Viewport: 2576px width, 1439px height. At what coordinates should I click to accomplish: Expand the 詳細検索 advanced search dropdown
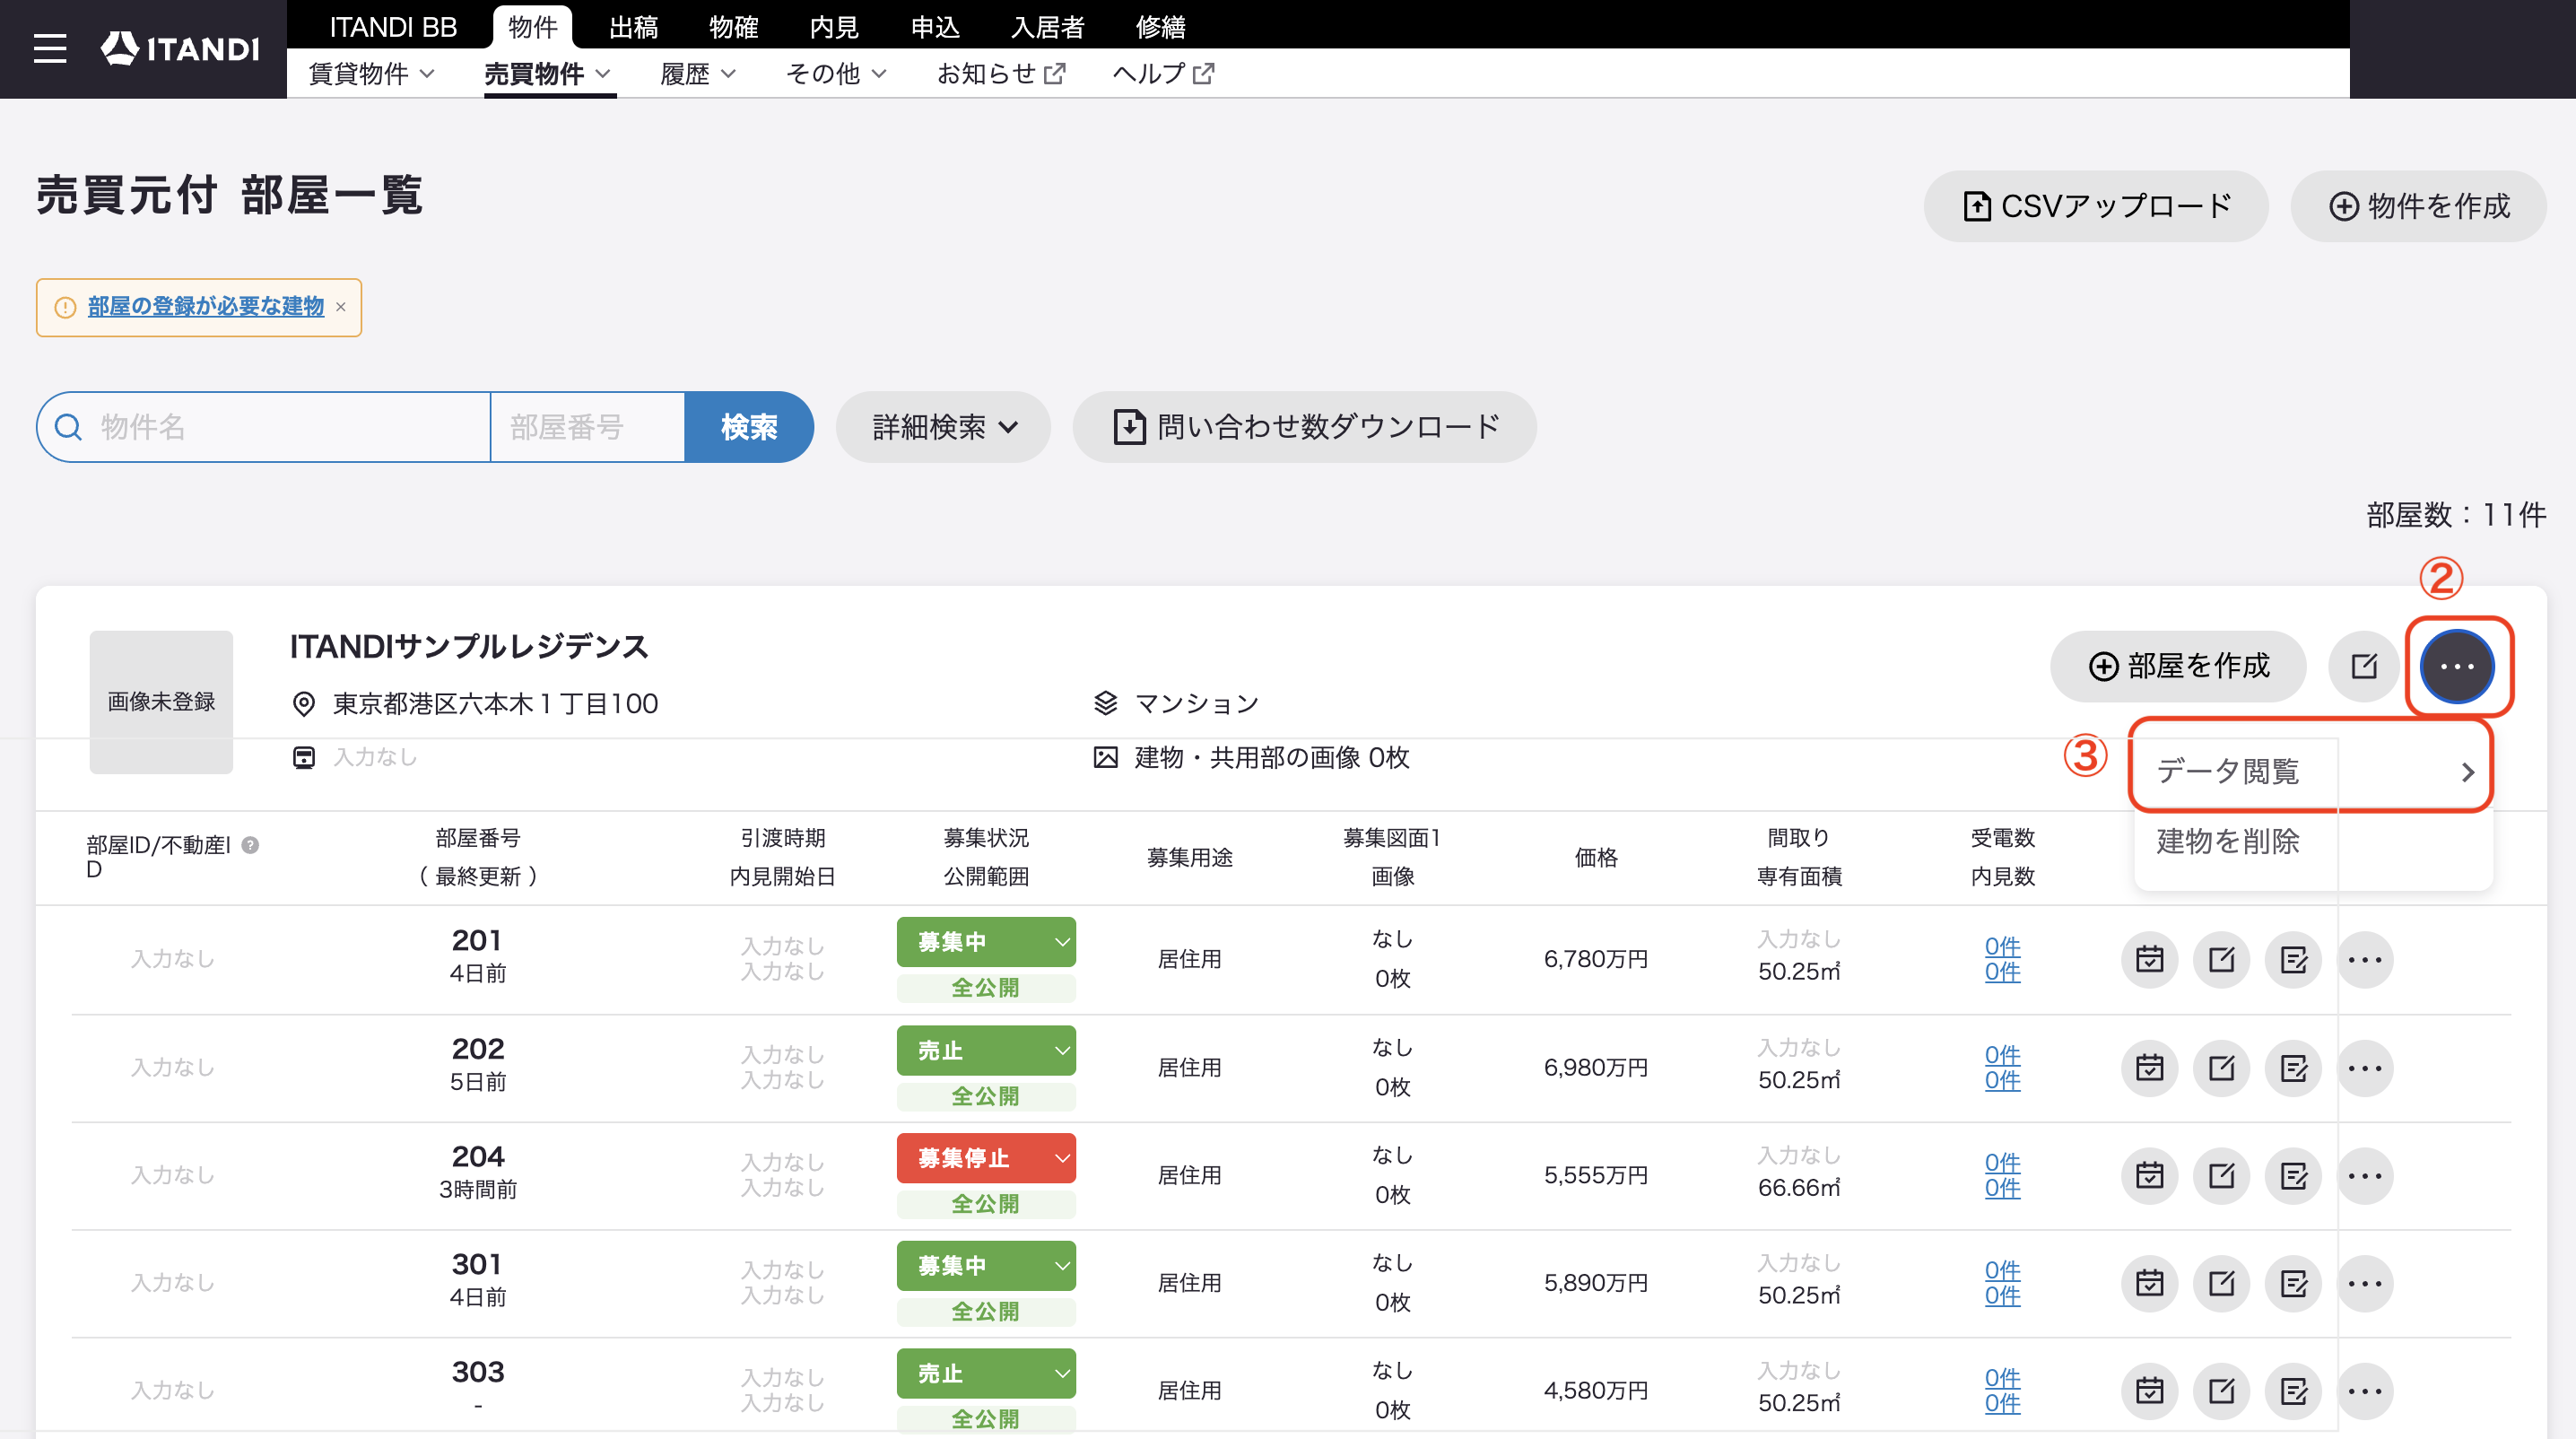click(x=943, y=427)
